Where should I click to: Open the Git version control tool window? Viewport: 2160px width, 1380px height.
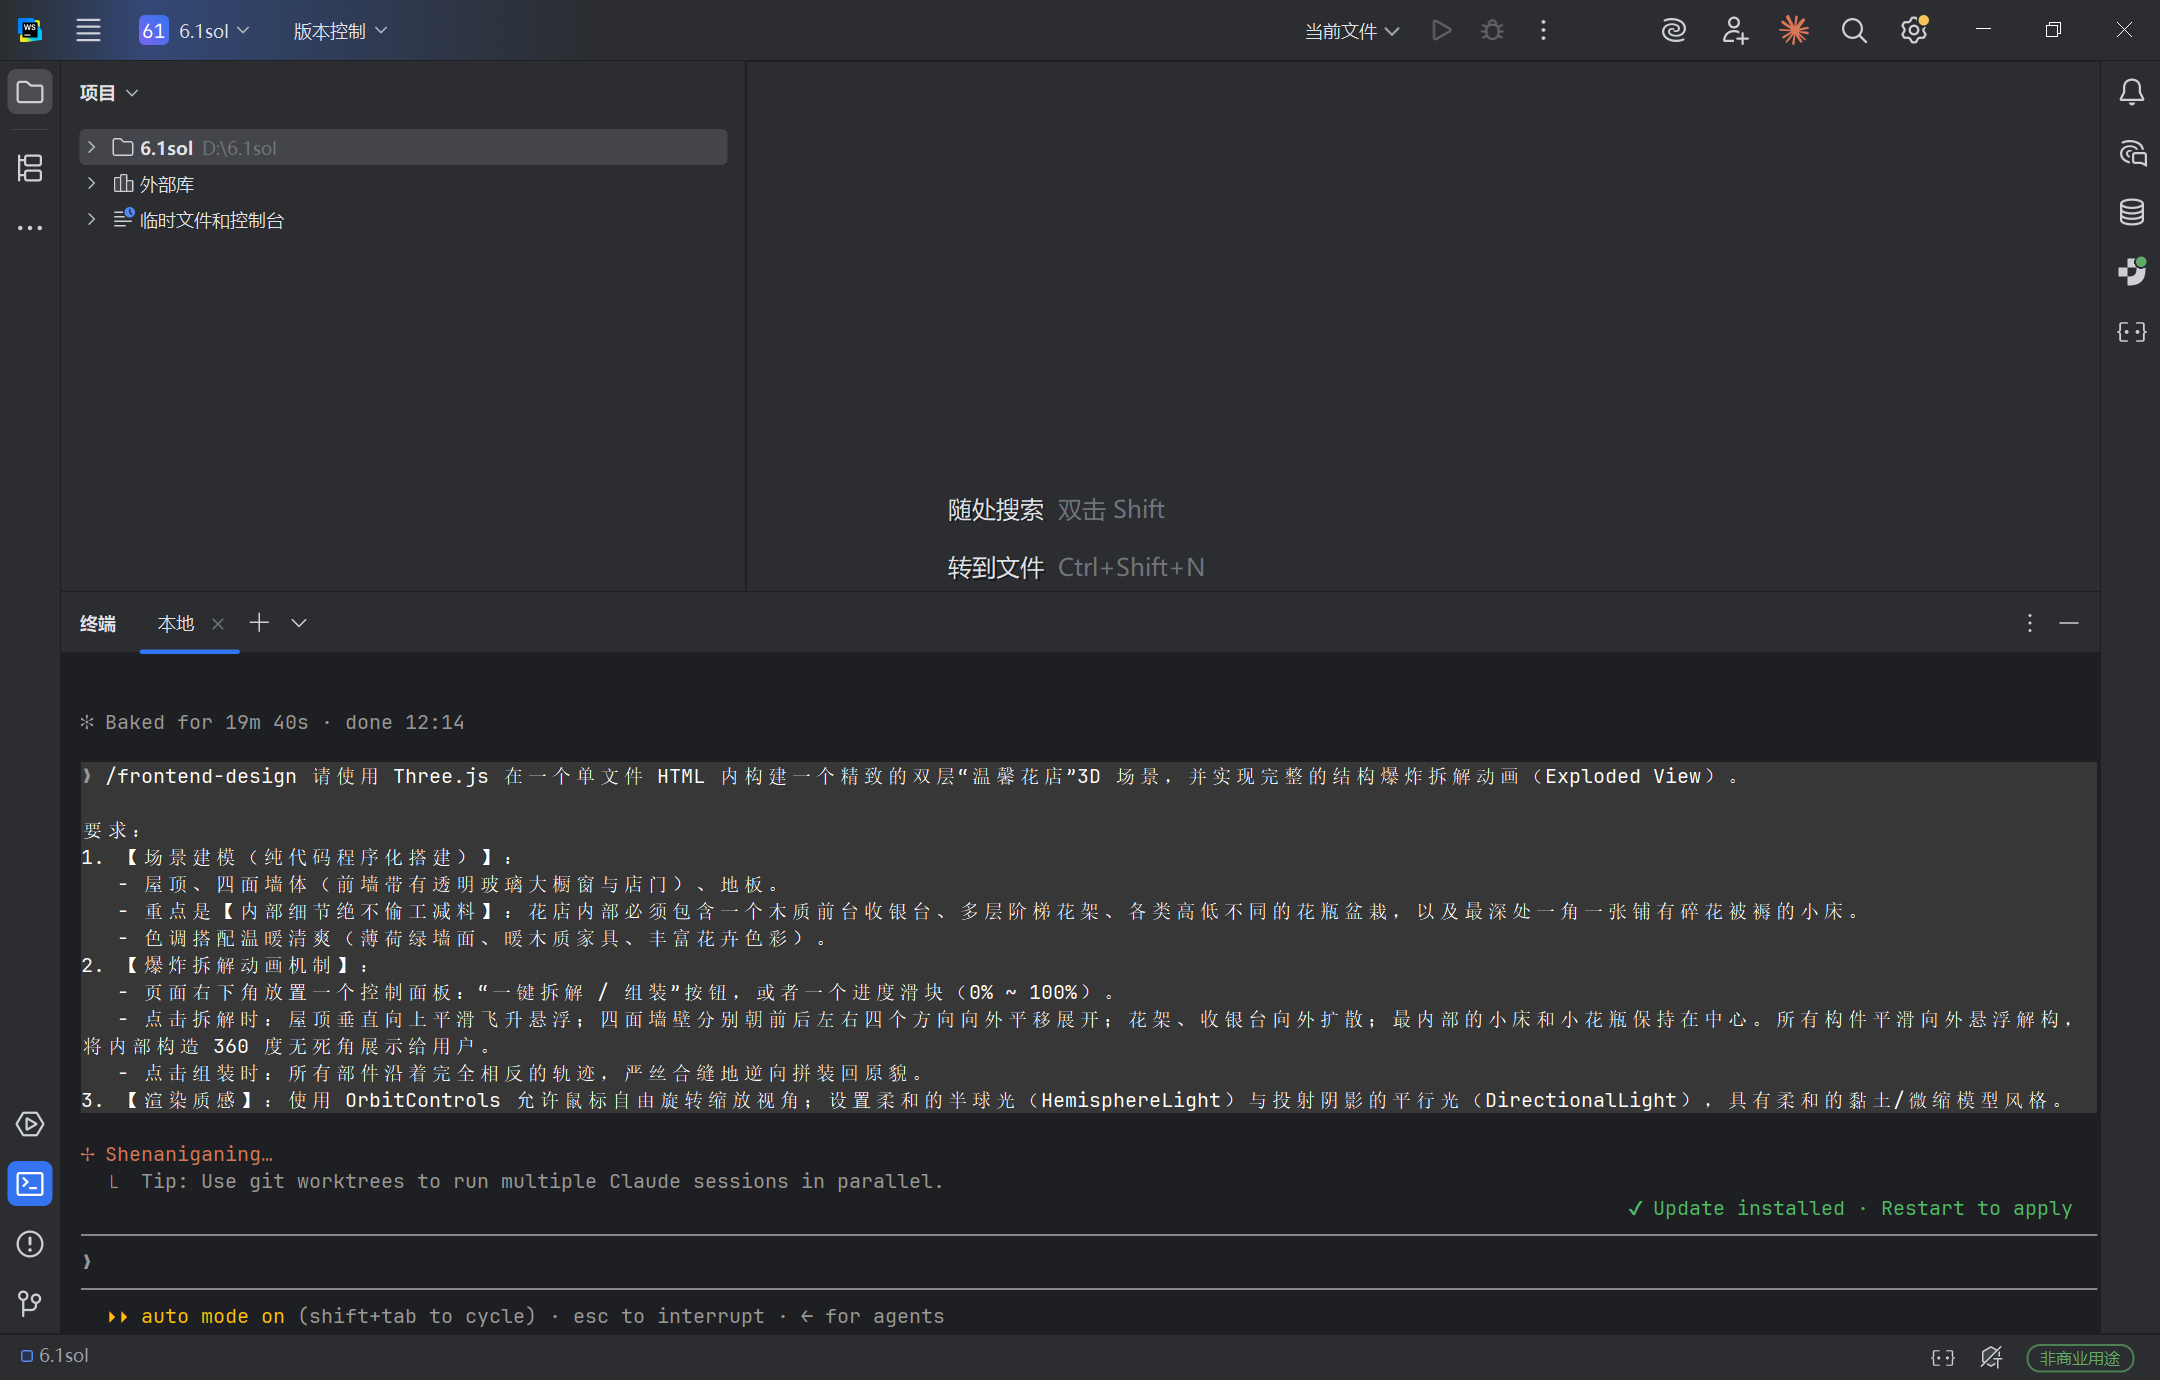pyautogui.click(x=30, y=1303)
